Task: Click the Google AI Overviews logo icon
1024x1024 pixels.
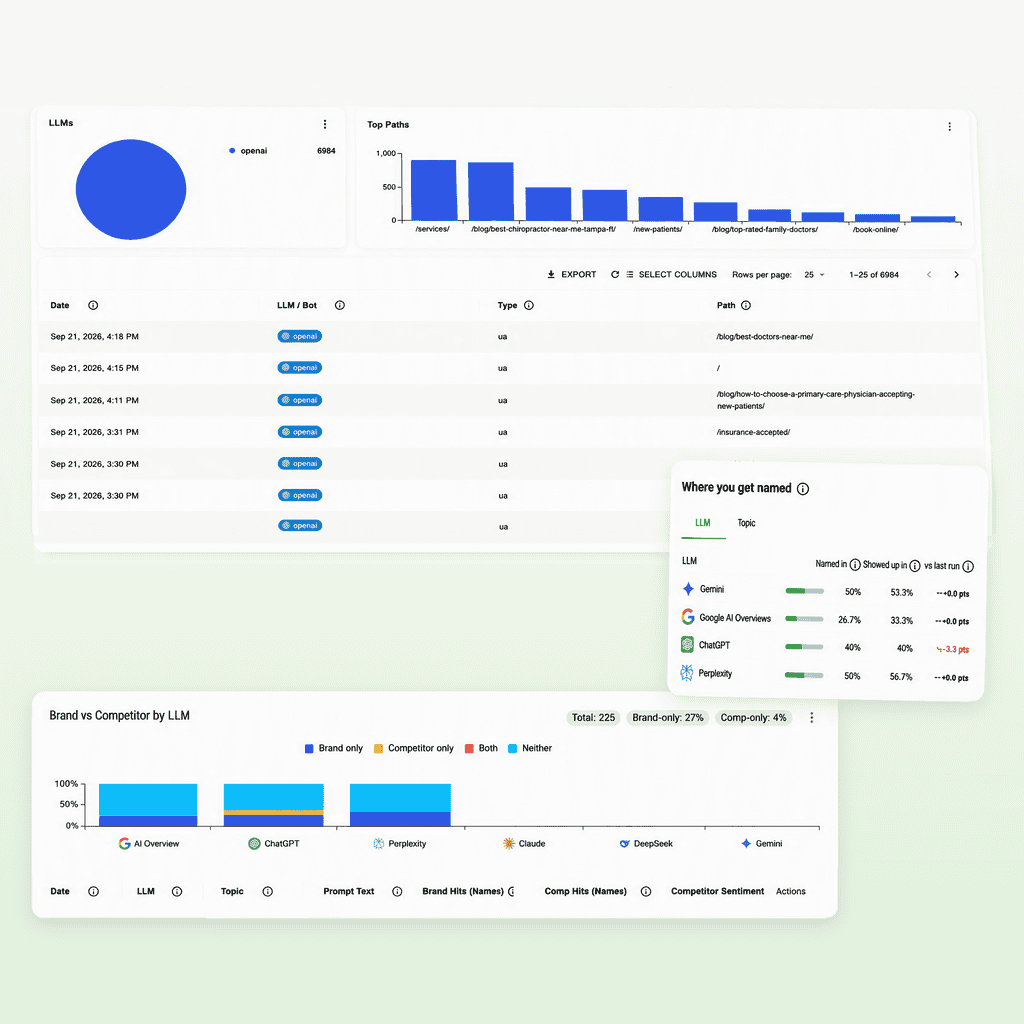Action: [688, 616]
